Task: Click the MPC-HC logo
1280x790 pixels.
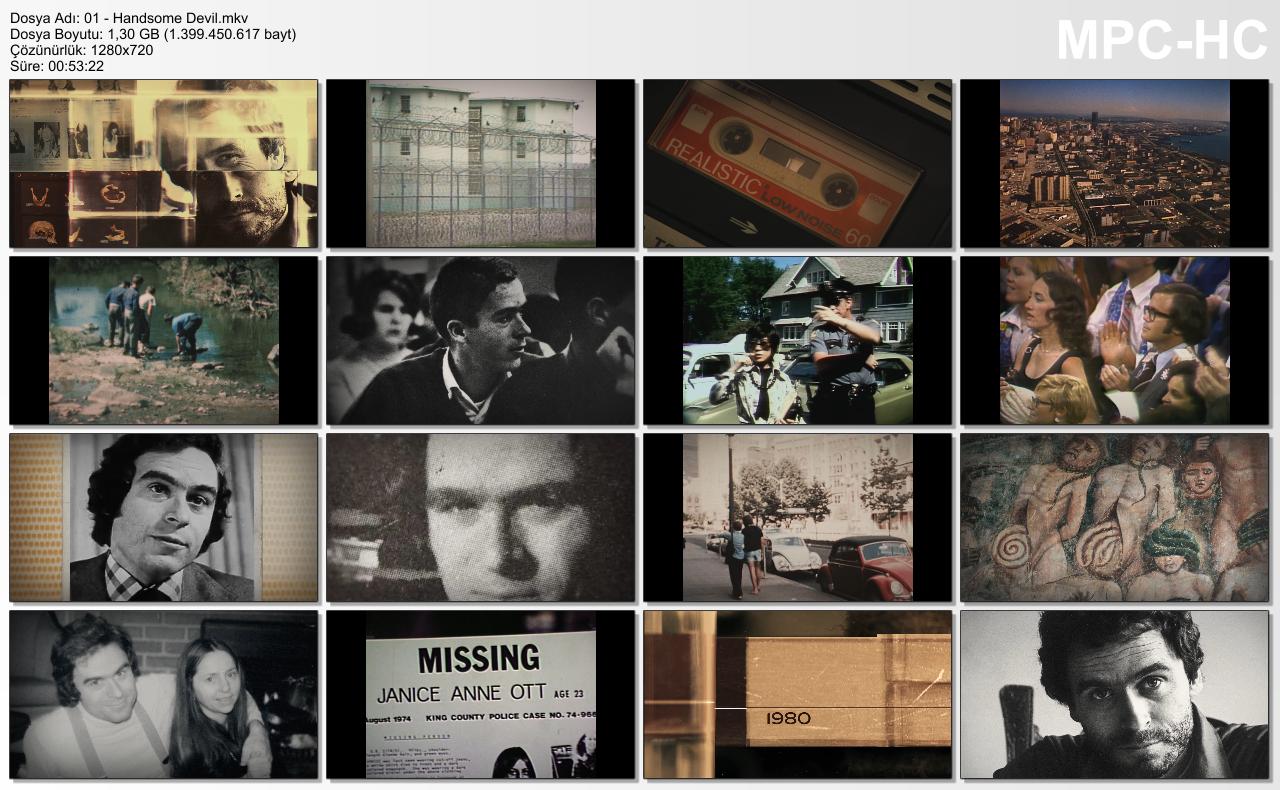Action: tap(1161, 41)
